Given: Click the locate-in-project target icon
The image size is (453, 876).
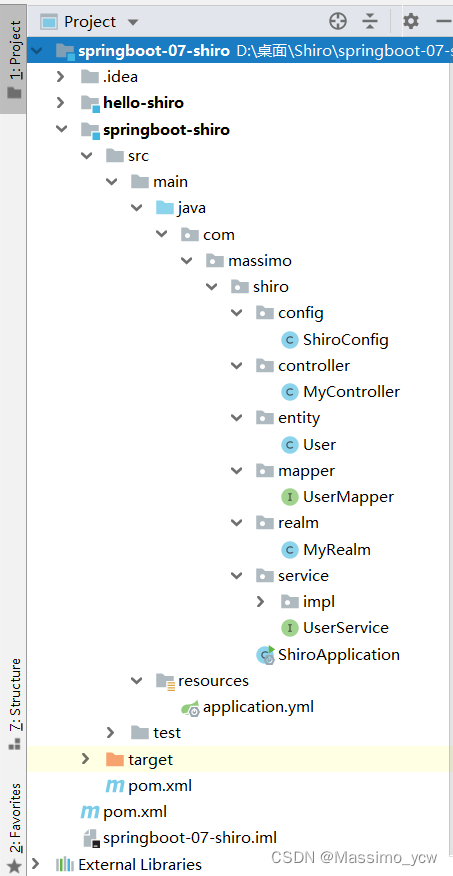Looking at the screenshot, I should tap(338, 22).
